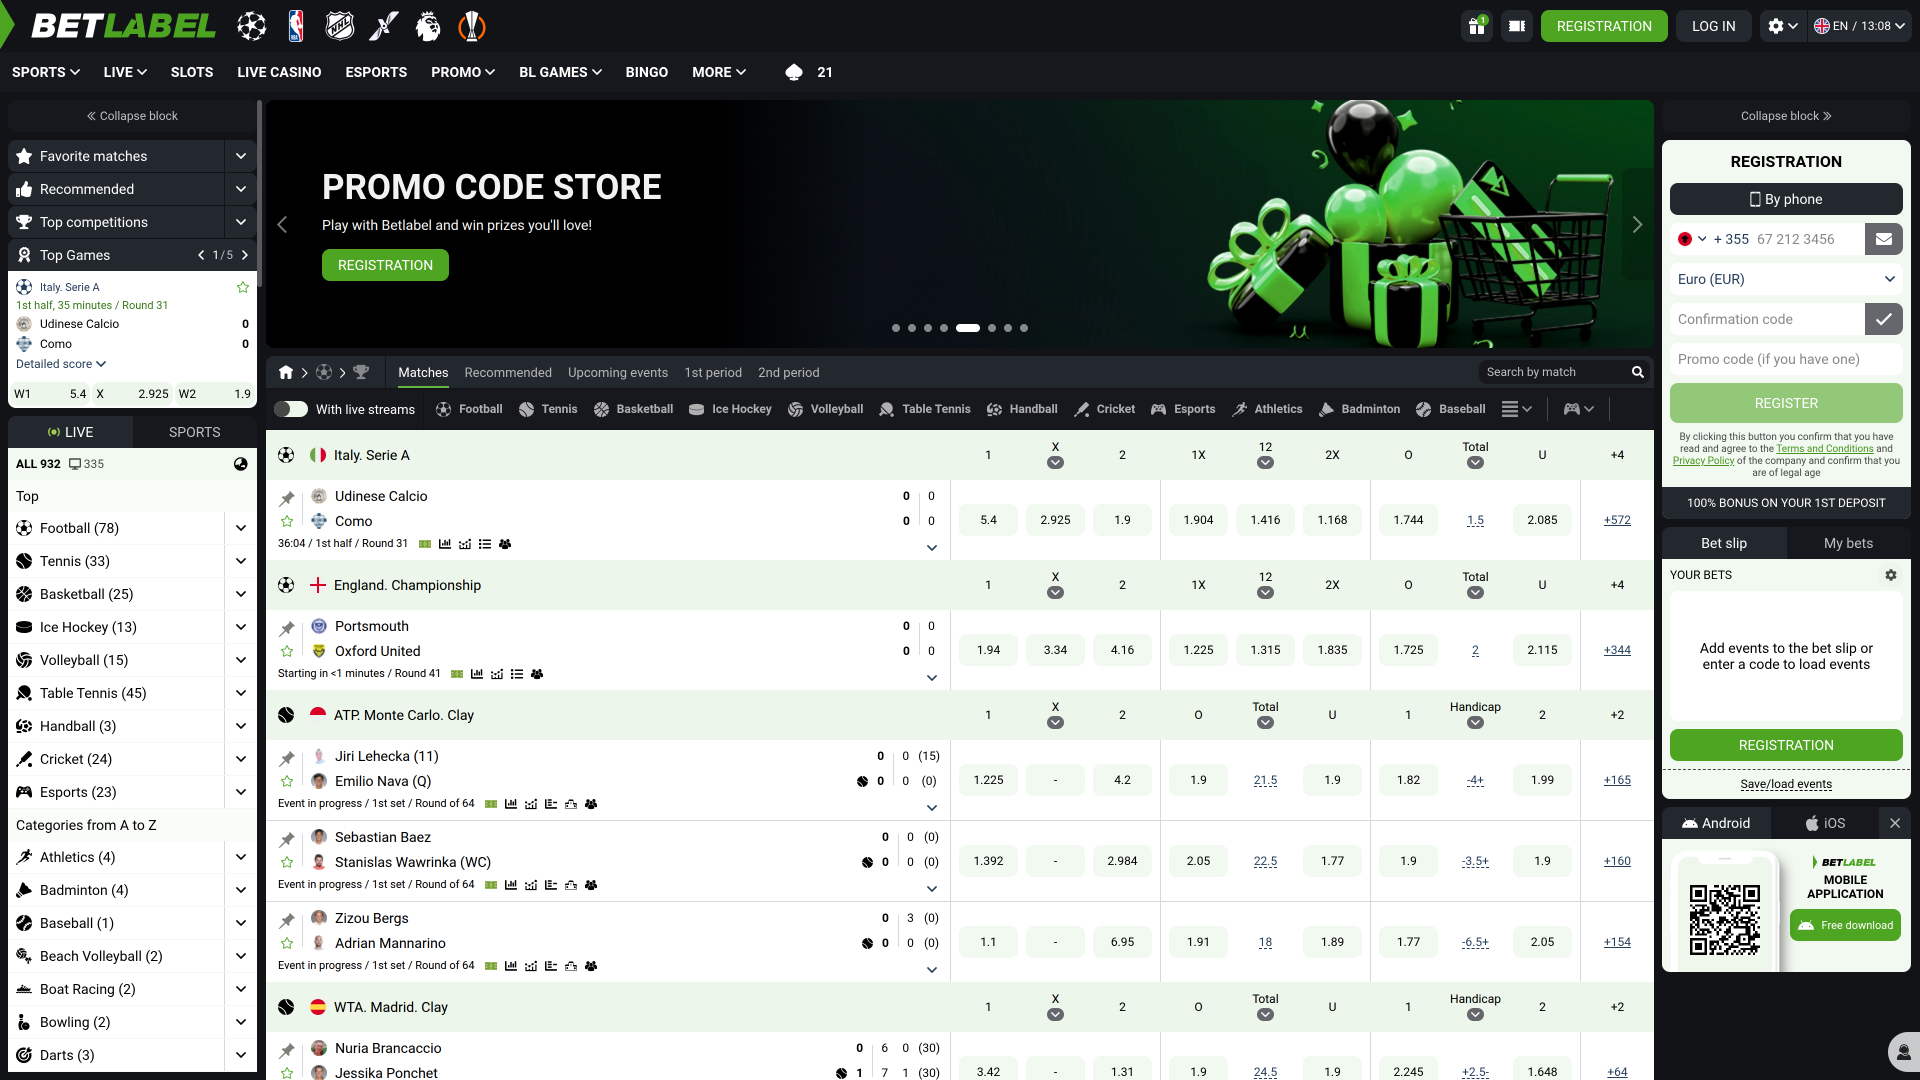Open the My bets tab
This screenshot has height=1080, width=1920.
[1848, 543]
